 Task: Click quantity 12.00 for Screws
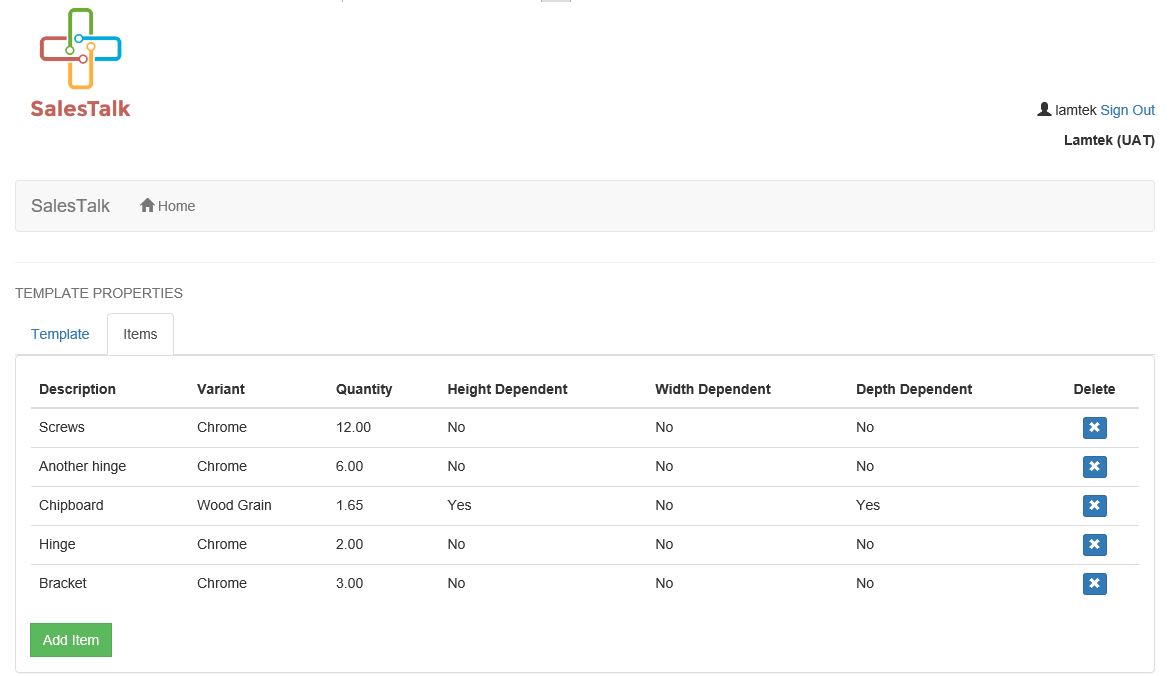tap(353, 427)
